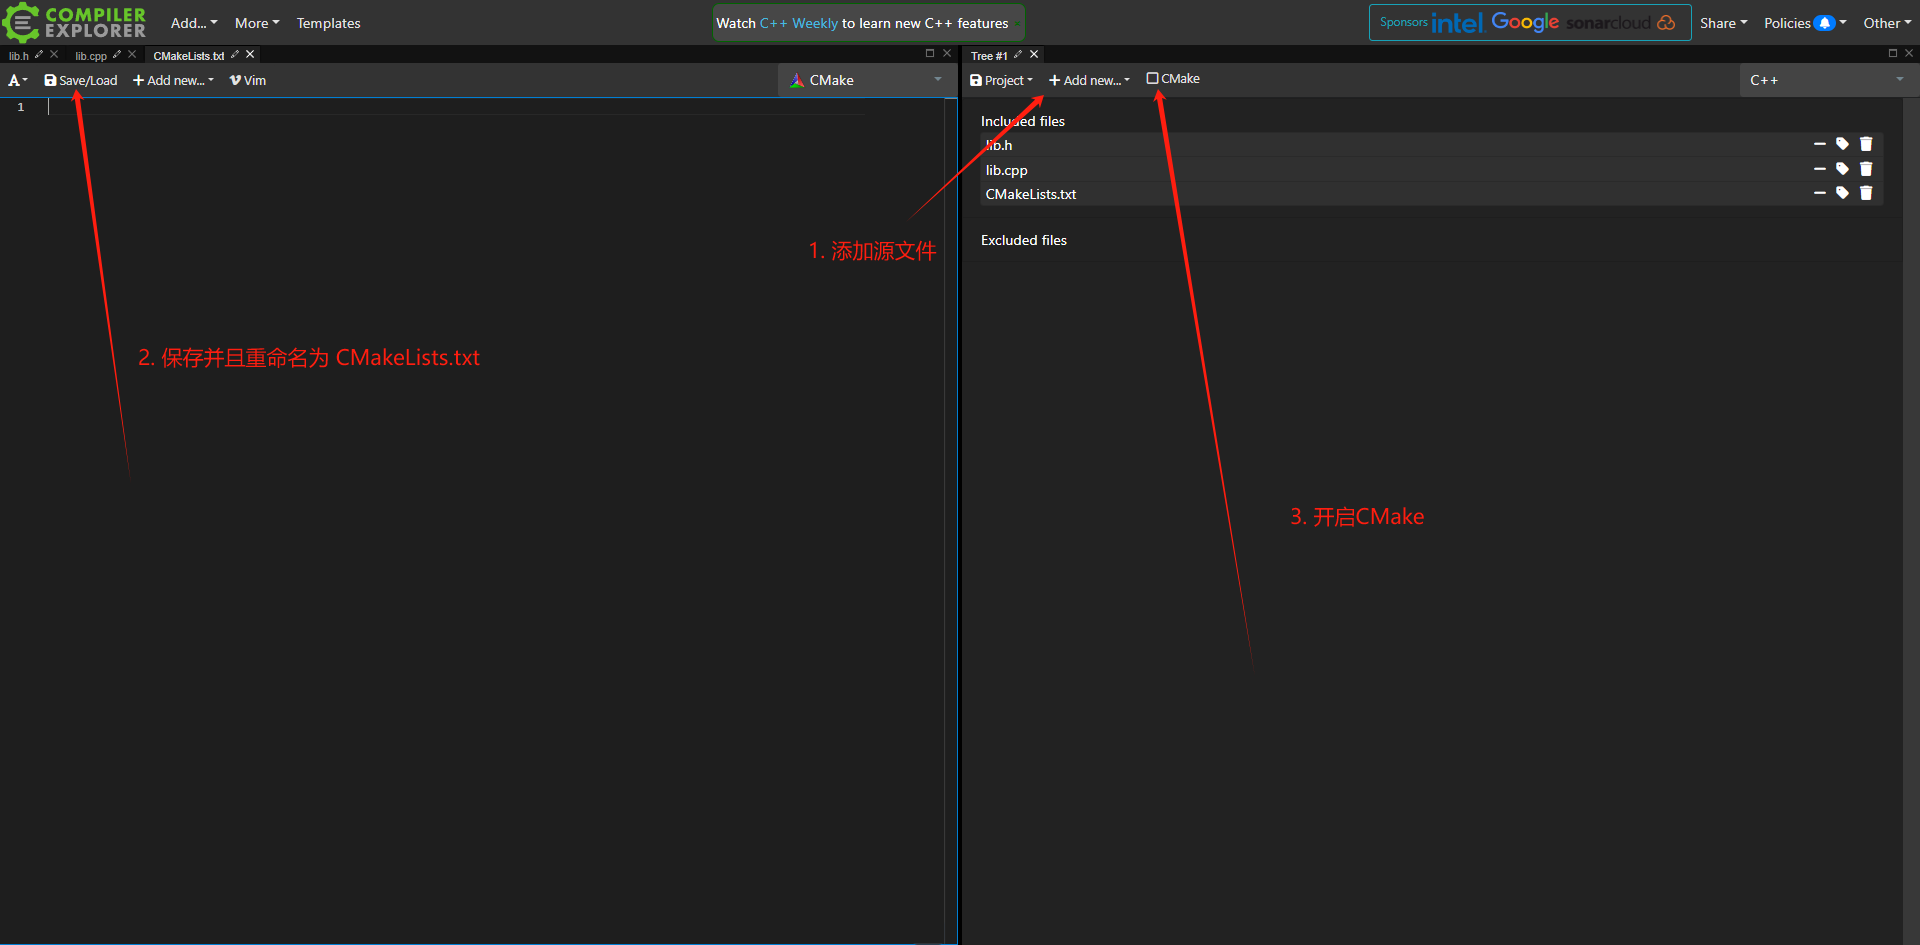Viewport: 1920px width, 945px height.
Task: Click pencil icon on Tree #1 tab
Action: tap(1018, 55)
